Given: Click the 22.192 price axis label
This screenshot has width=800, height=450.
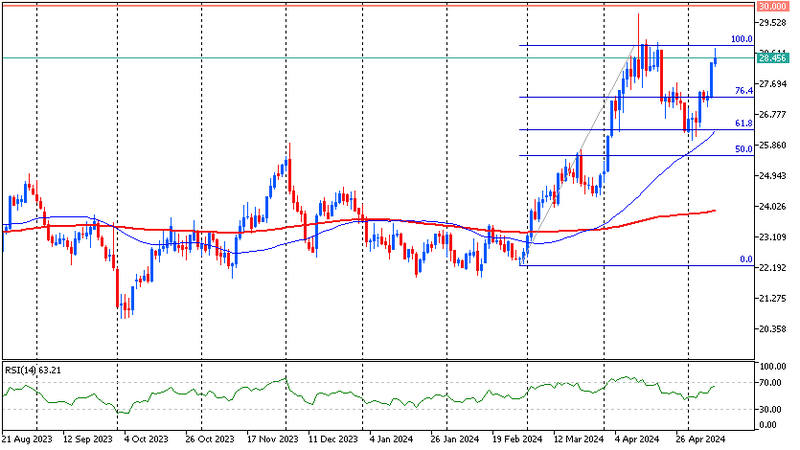Looking at the screenshot, I should (x=772, y=268).
